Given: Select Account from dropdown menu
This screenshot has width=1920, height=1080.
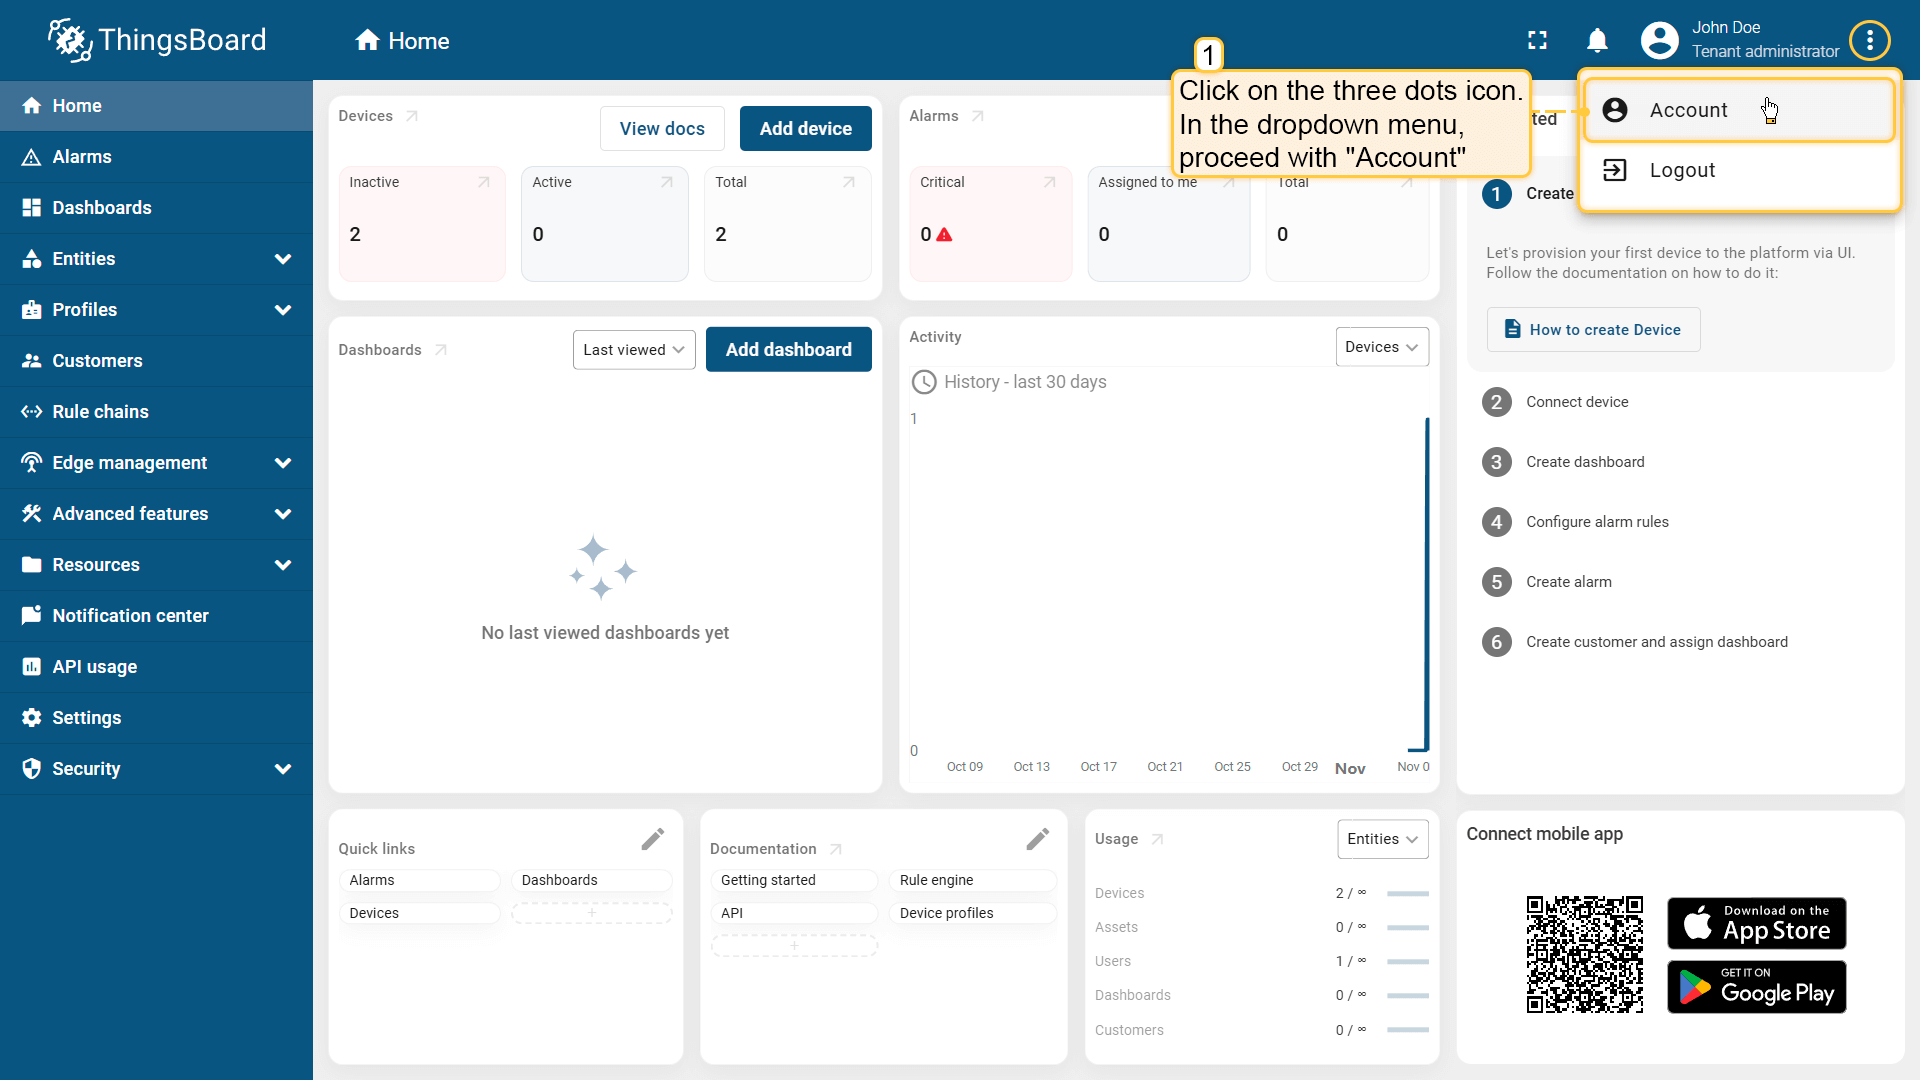Looking at the screenshot, I should (1688, 110).
